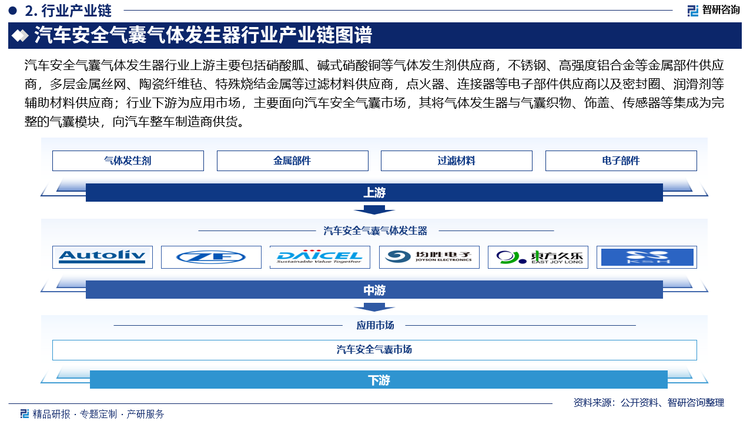Select the 电子部件 box

tap(621, 161)
